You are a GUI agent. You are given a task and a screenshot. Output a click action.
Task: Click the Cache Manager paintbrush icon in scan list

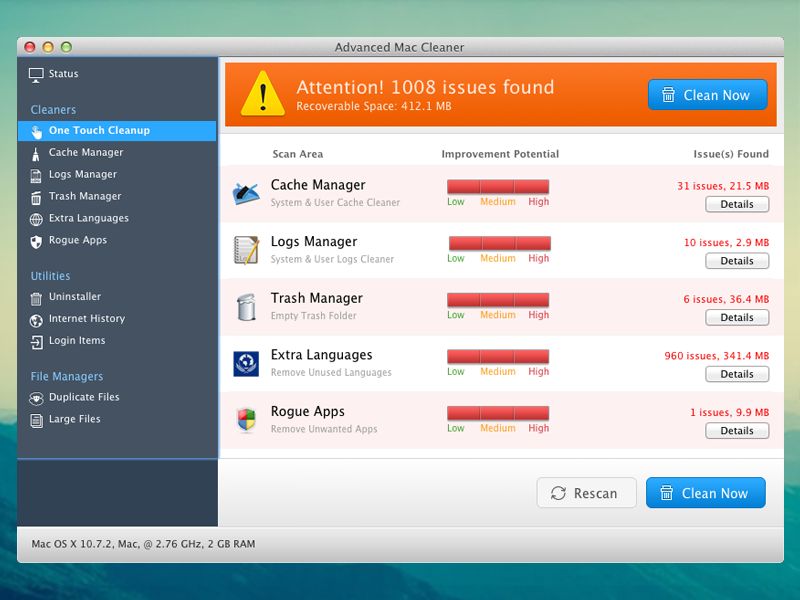[245, 192]
